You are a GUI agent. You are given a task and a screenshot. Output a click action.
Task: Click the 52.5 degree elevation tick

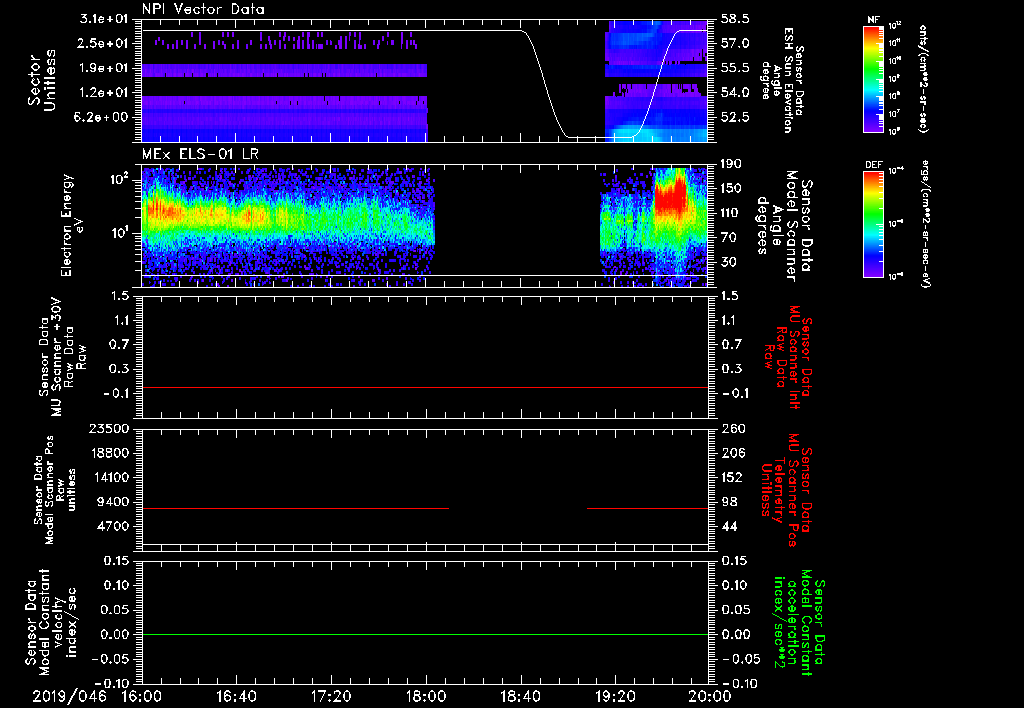(x=735, y=118)
